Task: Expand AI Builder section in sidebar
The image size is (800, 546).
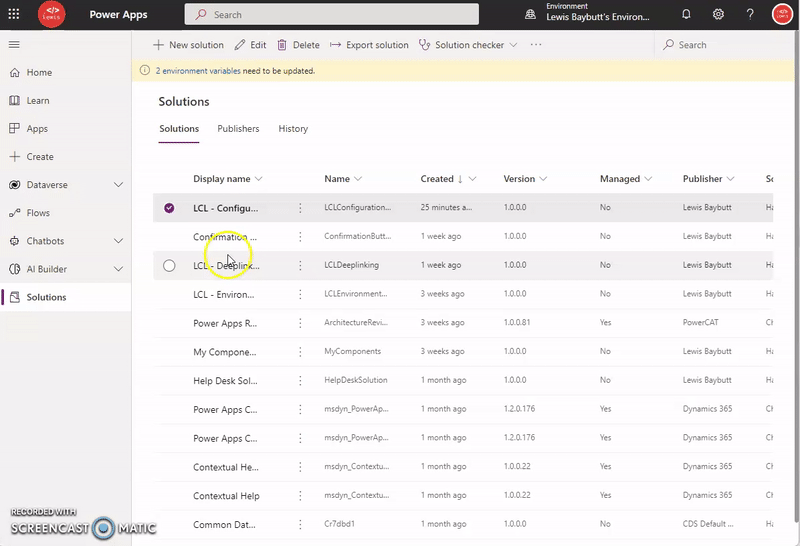Action: pyautogui.click(x=118, y=269)
